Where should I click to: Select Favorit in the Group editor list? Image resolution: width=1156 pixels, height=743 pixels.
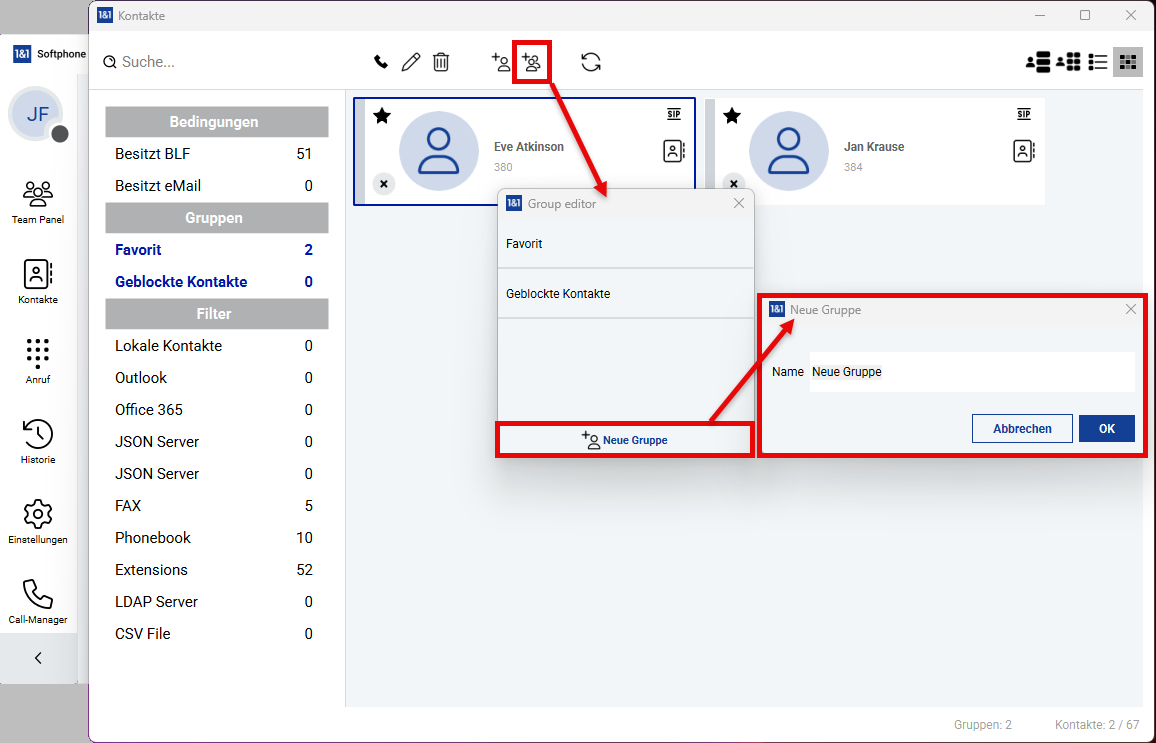click(625, 244)
